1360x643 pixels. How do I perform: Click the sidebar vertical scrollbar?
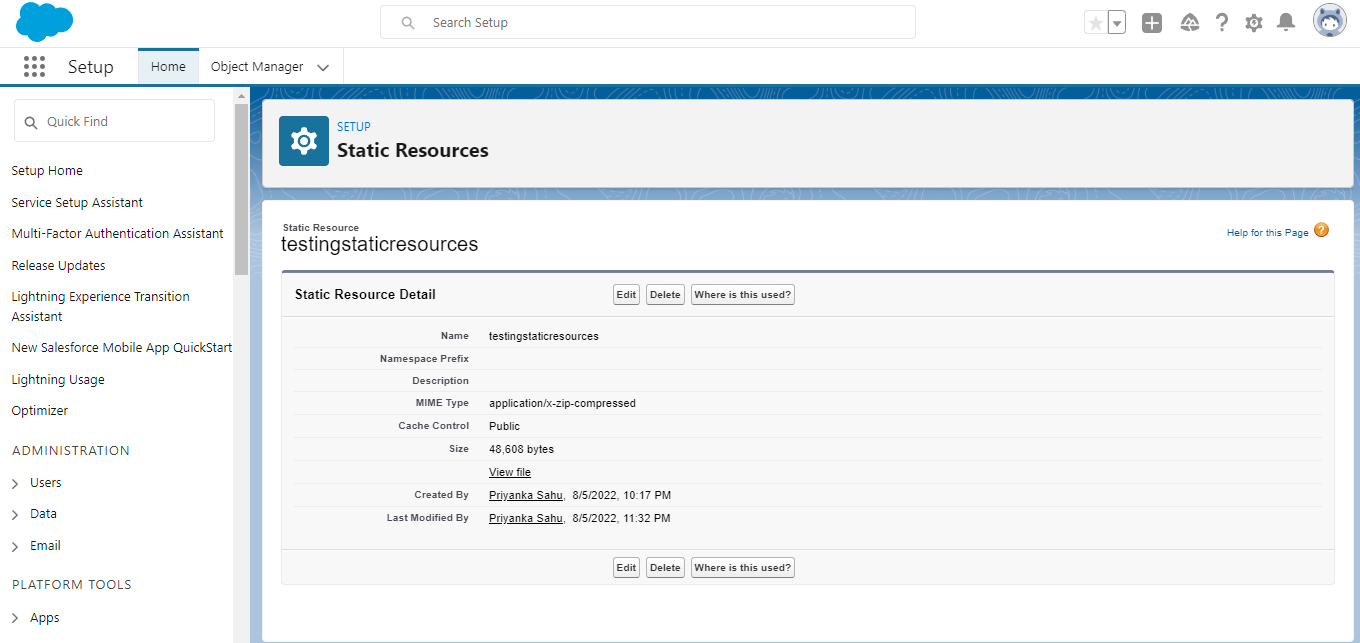(241, 188)
